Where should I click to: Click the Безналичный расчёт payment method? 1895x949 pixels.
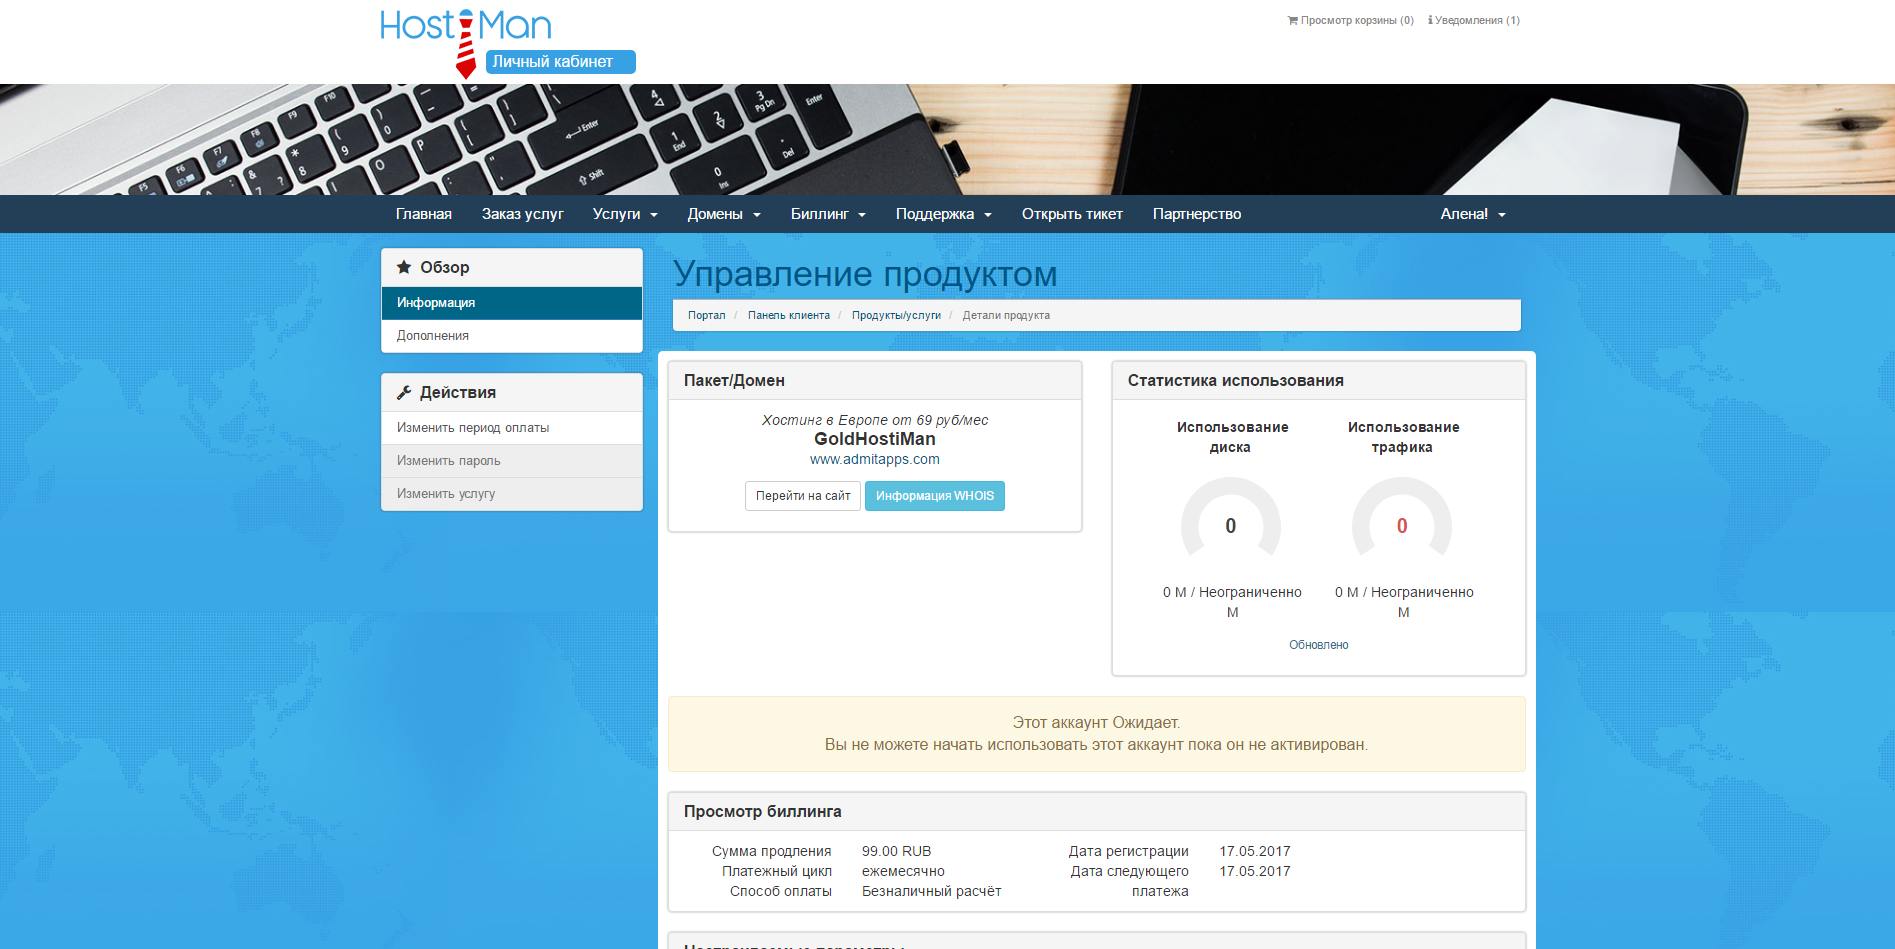(932, 891)
